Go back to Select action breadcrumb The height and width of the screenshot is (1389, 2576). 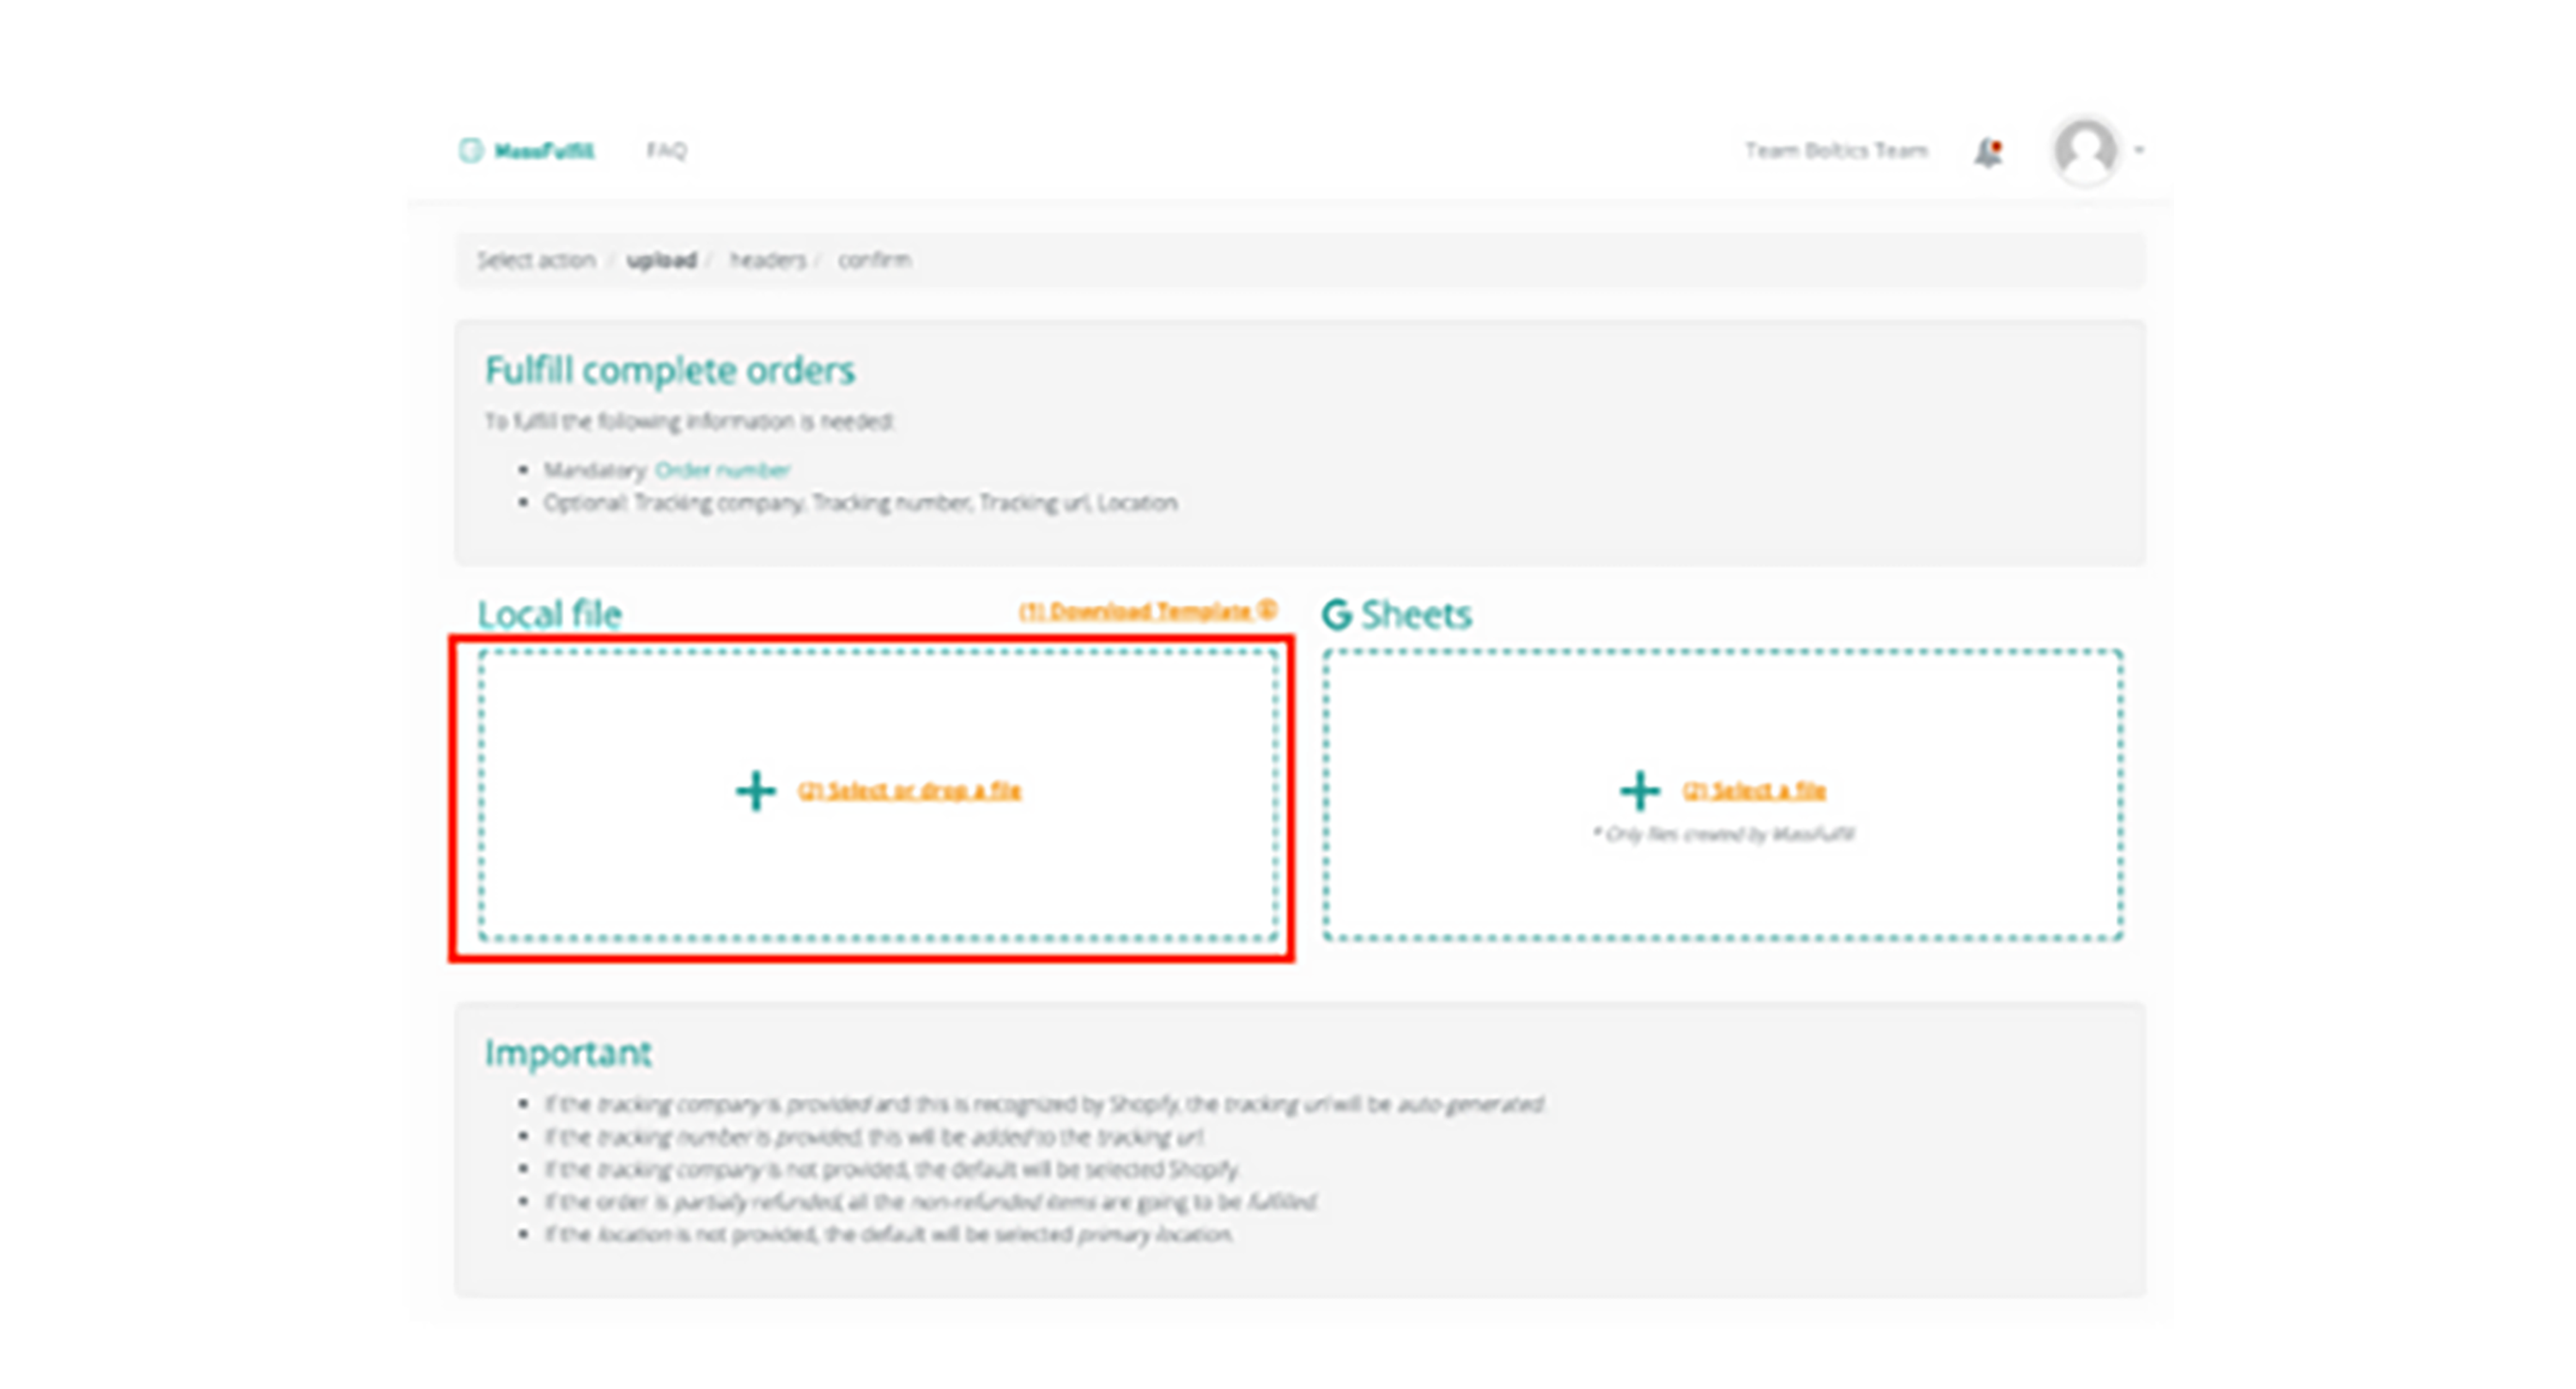click(536, 260)
